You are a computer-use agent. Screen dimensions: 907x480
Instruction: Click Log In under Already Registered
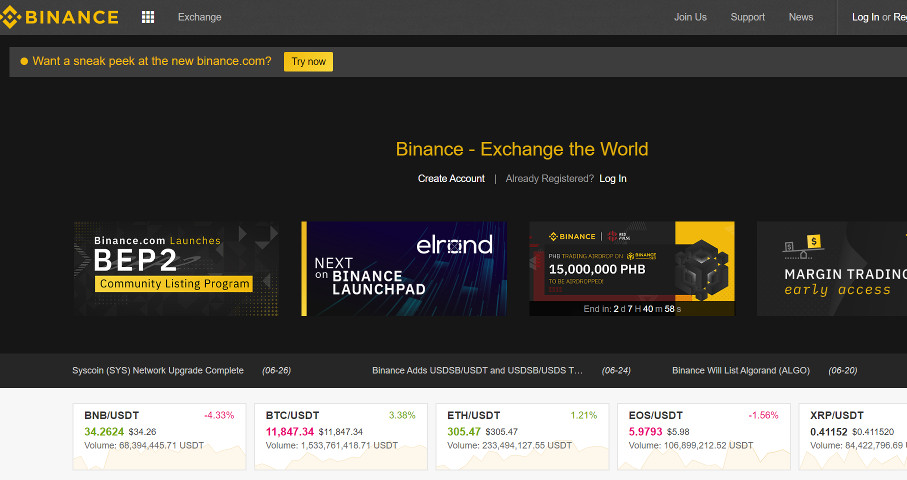[613, 179]
